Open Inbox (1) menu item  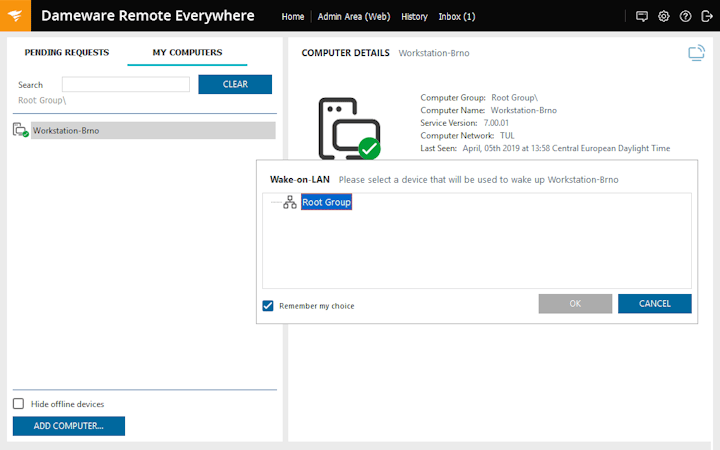[457, 17]
